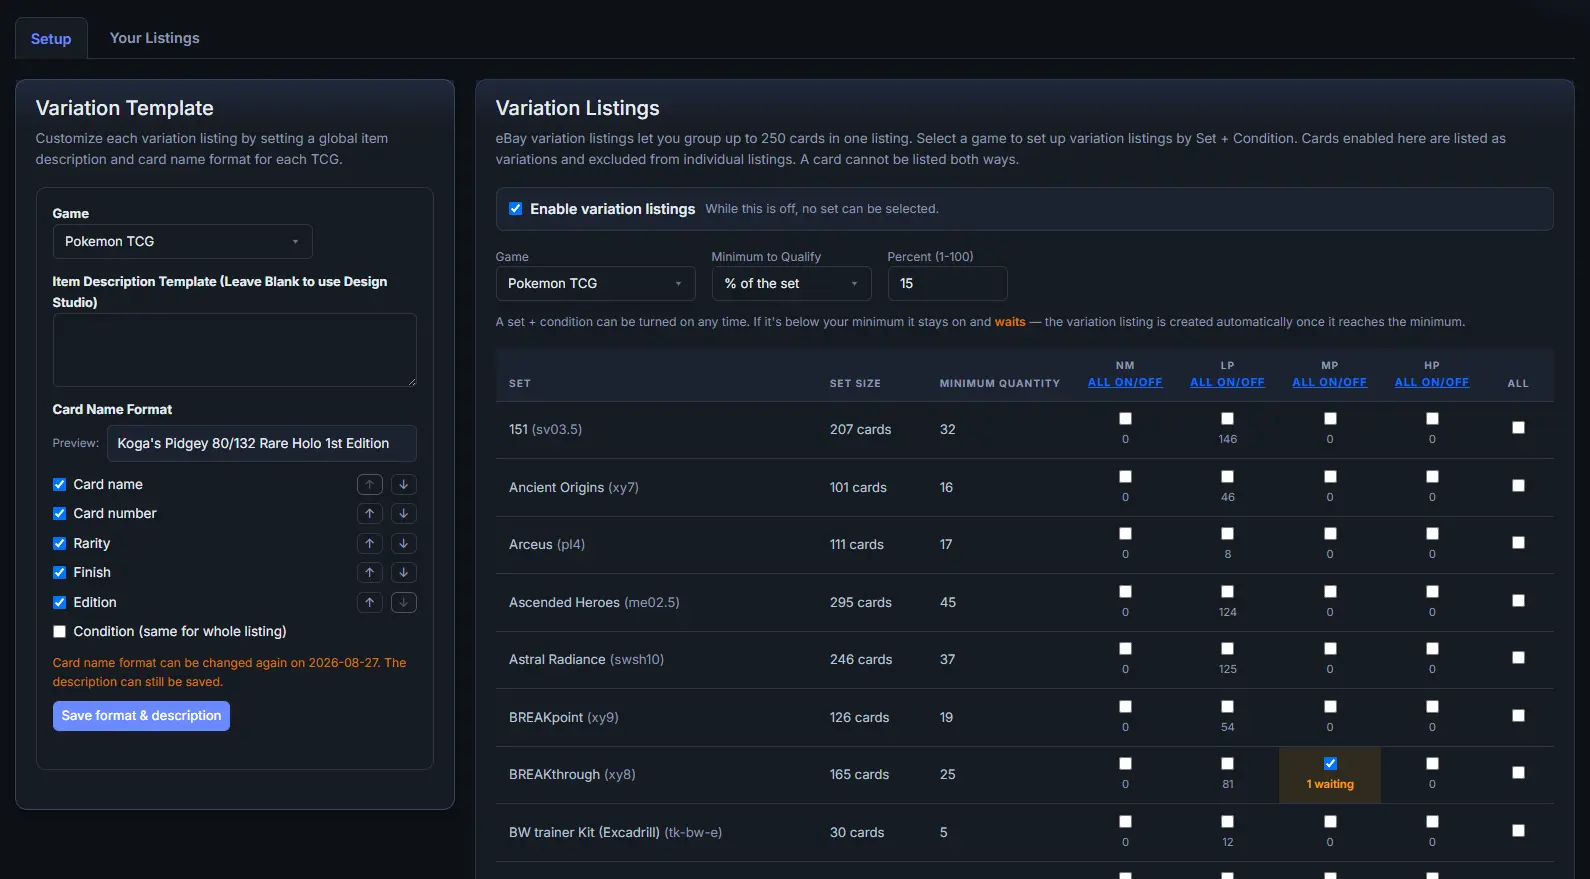1590x879 pixels.
Task: Check ALL checkbox for Ancient Origins row
Action: coord(1518,486)
